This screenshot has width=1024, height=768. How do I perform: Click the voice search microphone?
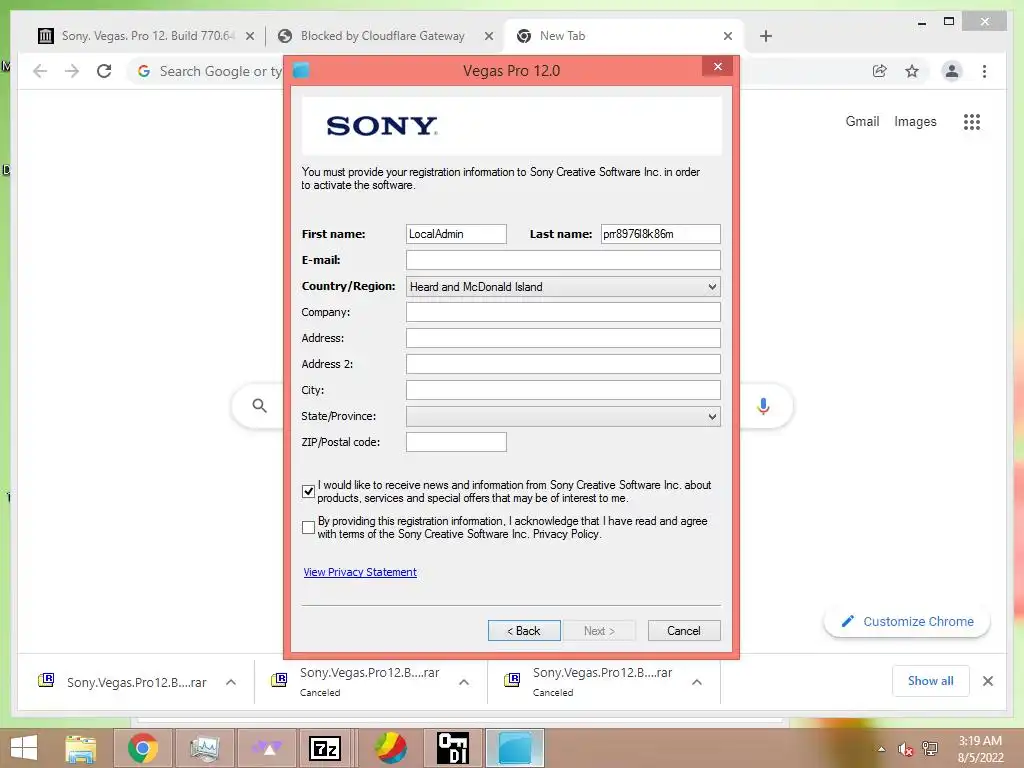click(763, 406)
